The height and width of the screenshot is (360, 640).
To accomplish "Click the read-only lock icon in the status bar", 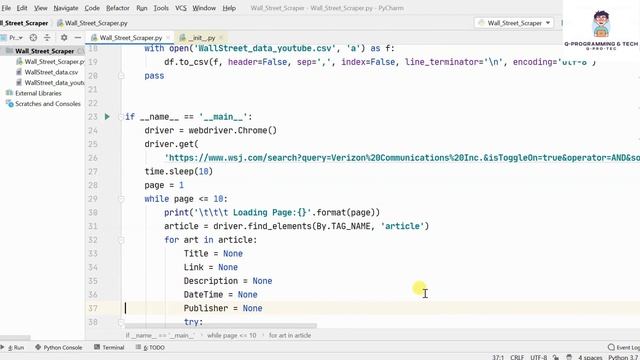I will tap(556, 357).
